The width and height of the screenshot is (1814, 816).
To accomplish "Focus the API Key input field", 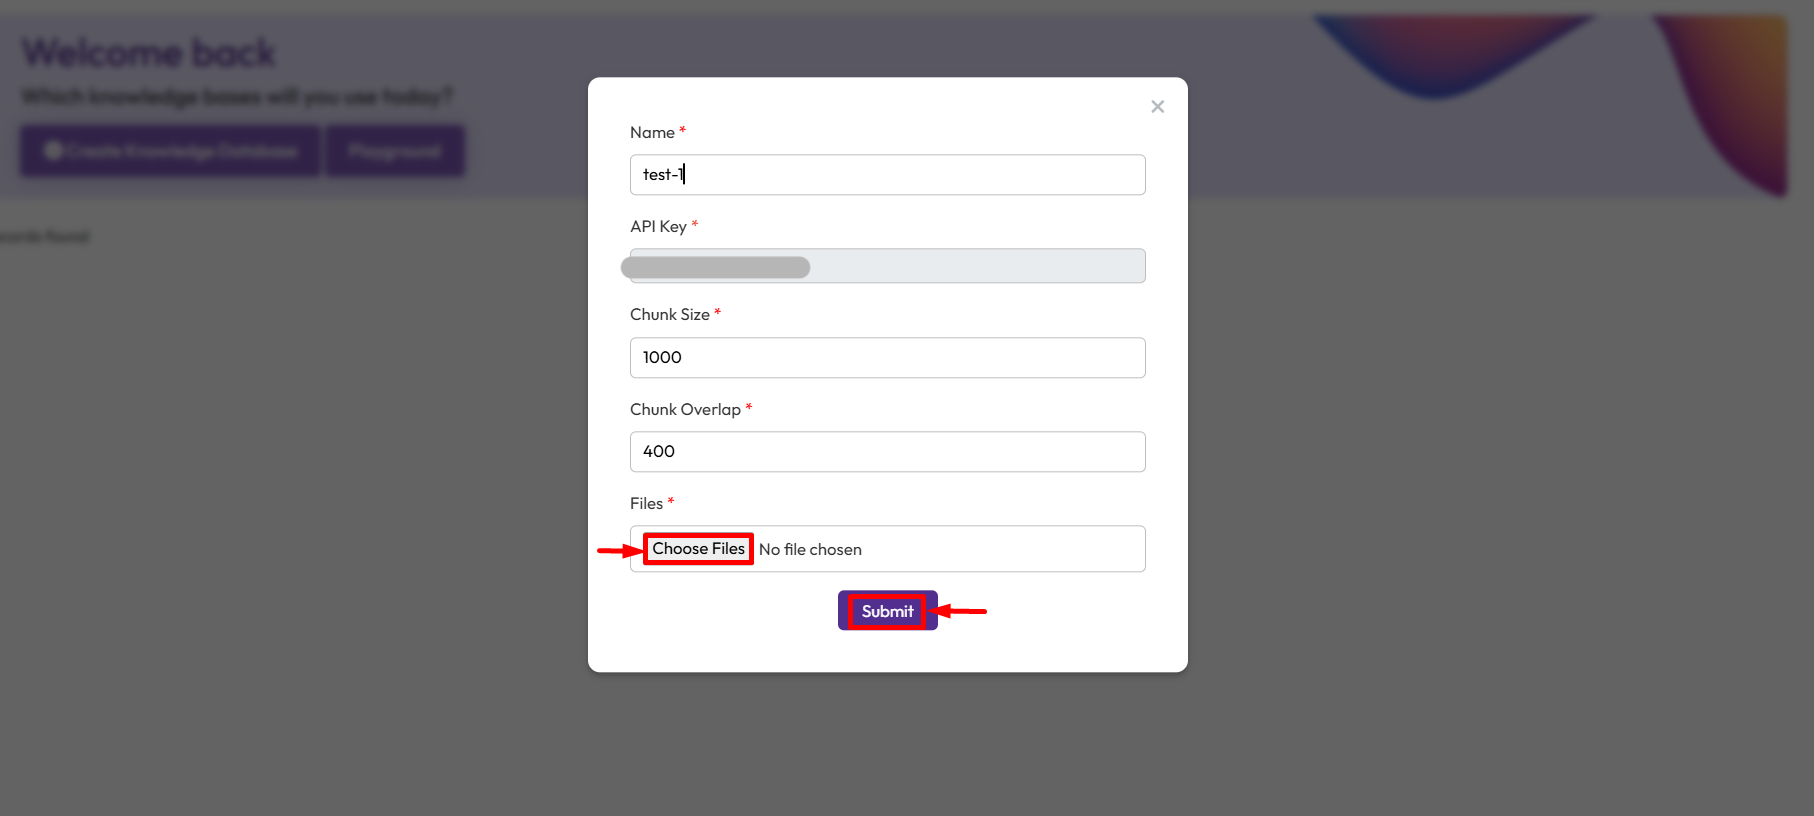I will click(975, 266).
